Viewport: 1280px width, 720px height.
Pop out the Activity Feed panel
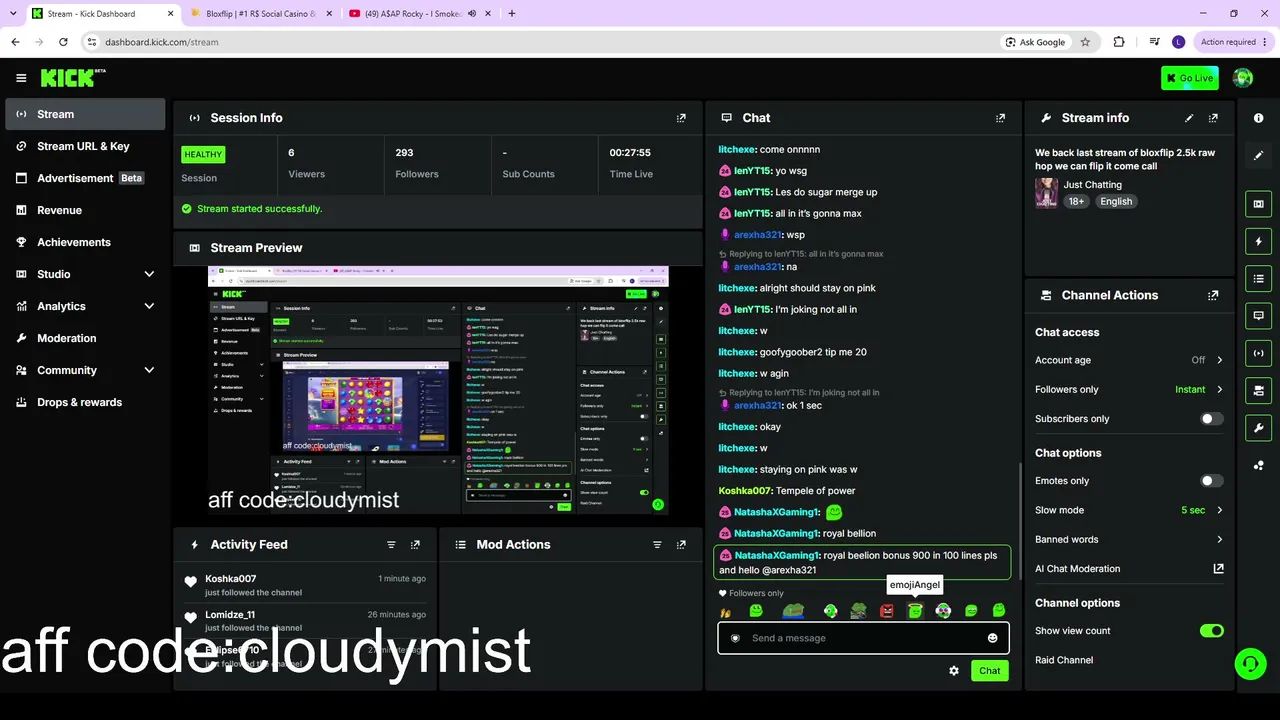click(415, 545)
